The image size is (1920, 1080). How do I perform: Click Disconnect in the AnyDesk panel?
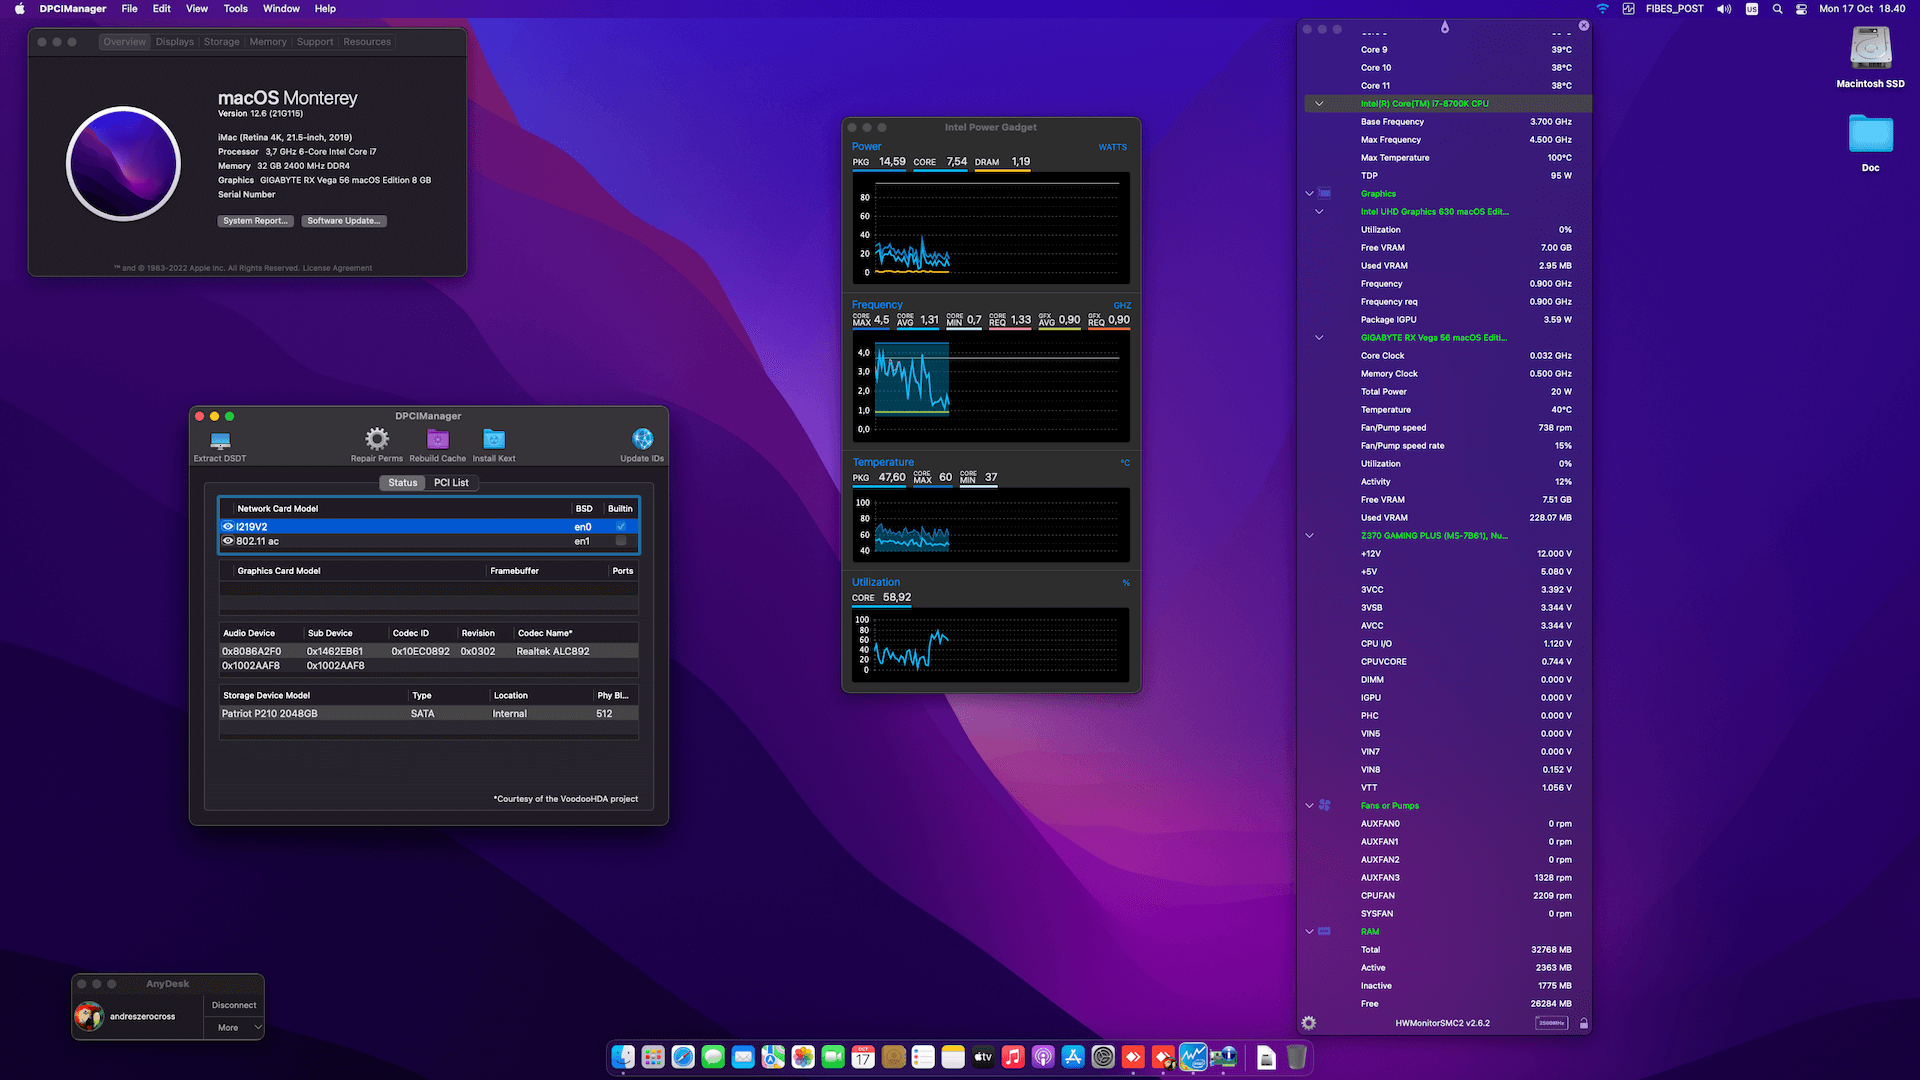234,1005
